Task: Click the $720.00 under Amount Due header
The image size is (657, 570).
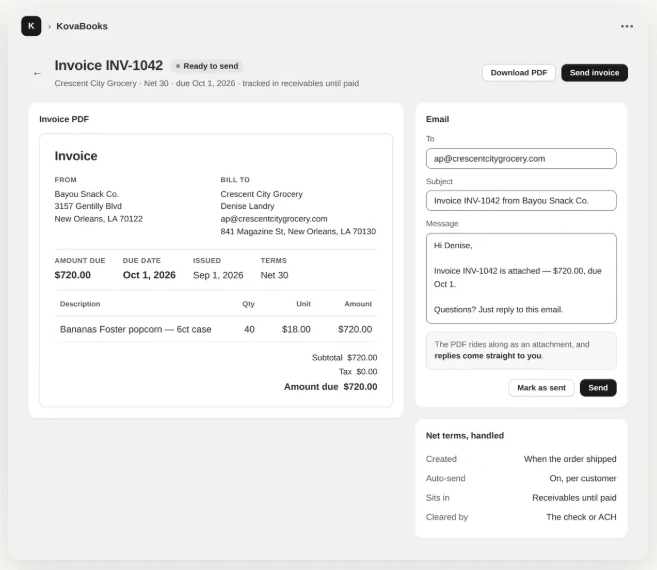Action: 72,275
